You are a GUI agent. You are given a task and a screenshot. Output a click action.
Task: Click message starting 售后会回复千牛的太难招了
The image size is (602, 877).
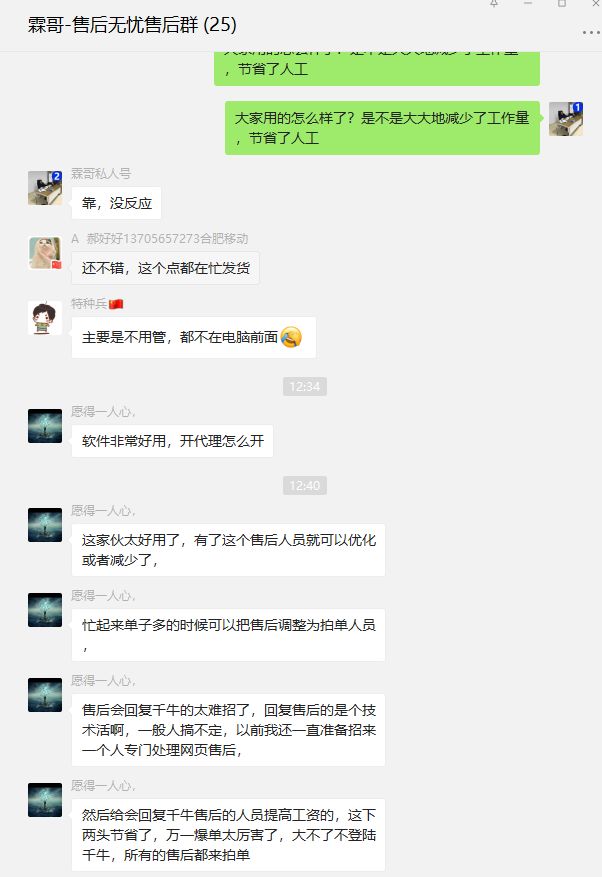pyautogui.click(x=228, y=730)
